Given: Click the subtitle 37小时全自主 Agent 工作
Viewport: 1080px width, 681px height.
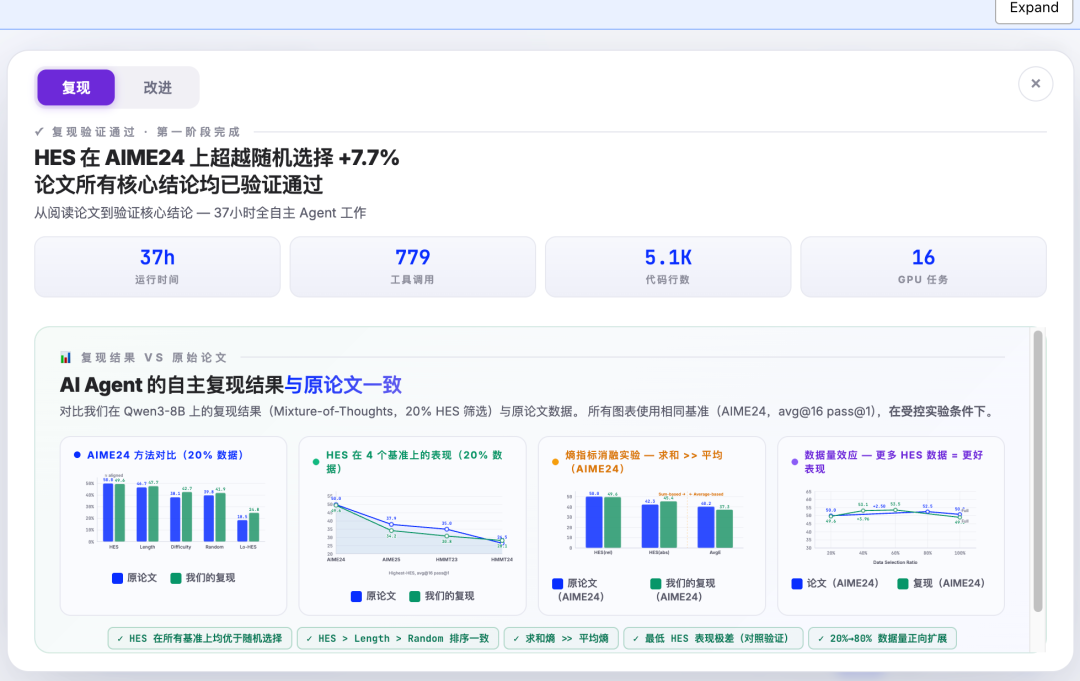Looking at the screenshot, I should click(x=289, y=213).
